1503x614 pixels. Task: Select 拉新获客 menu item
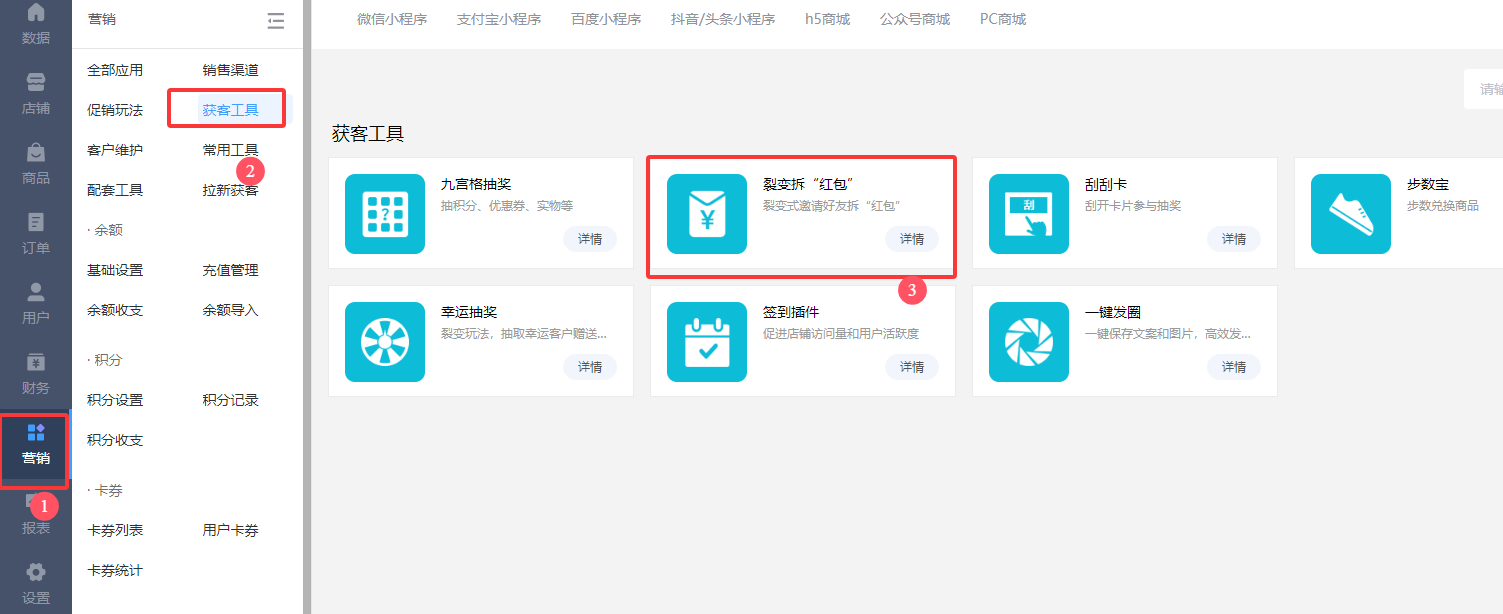coord(230,190)
